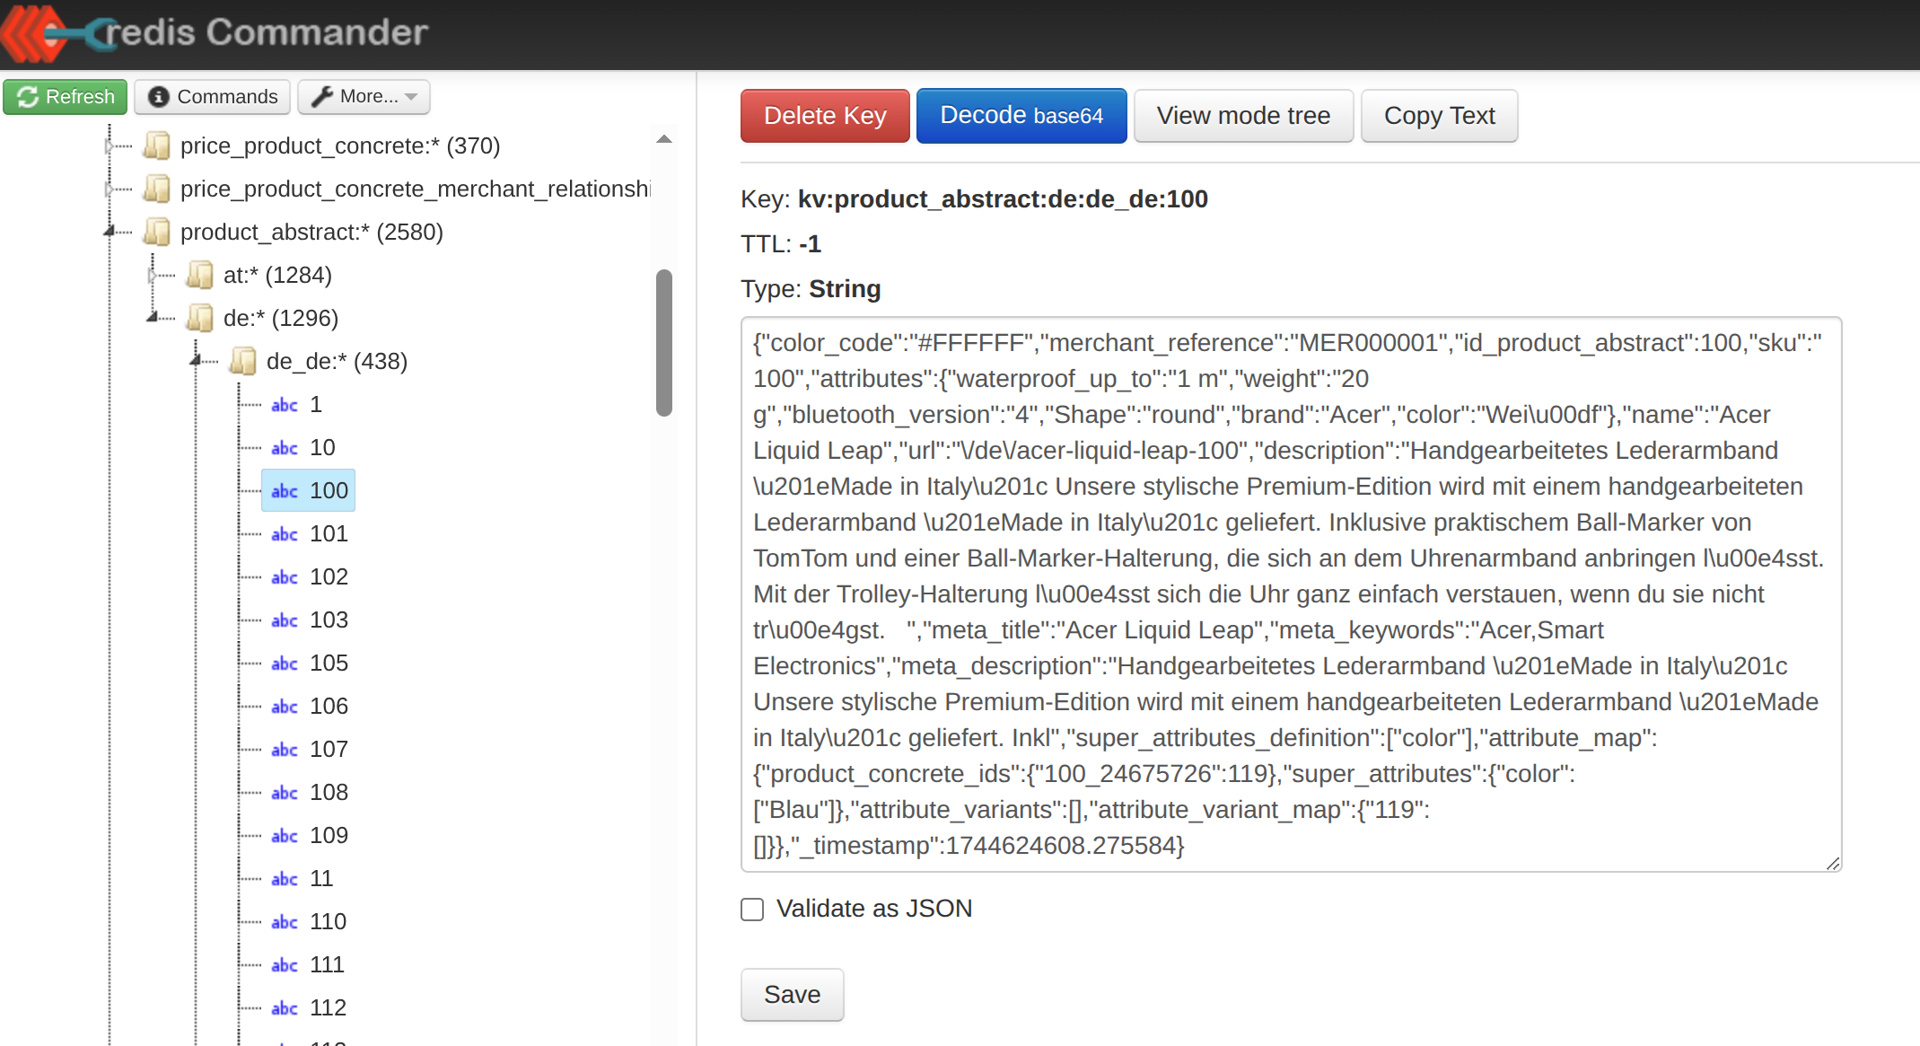This screenshot has height=1046, width=1920.
Task: Click the Copy Text button
Action: click(x=1439, y=116)
